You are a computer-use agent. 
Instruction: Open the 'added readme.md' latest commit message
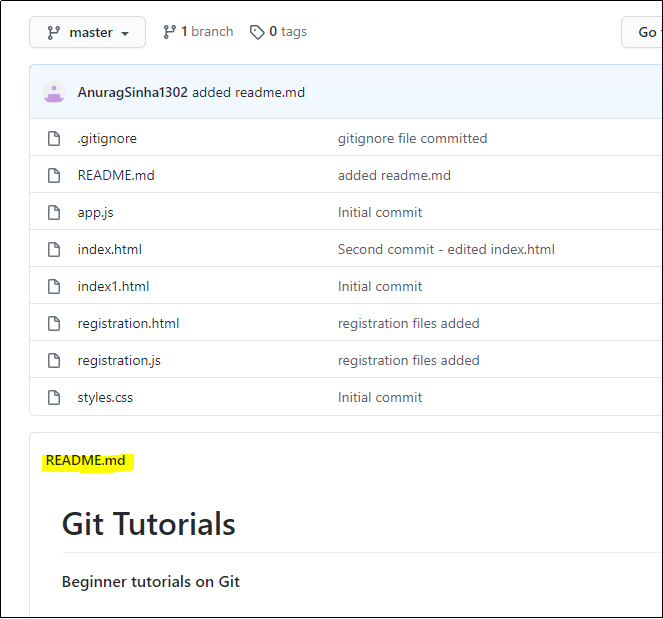point(249,92)
